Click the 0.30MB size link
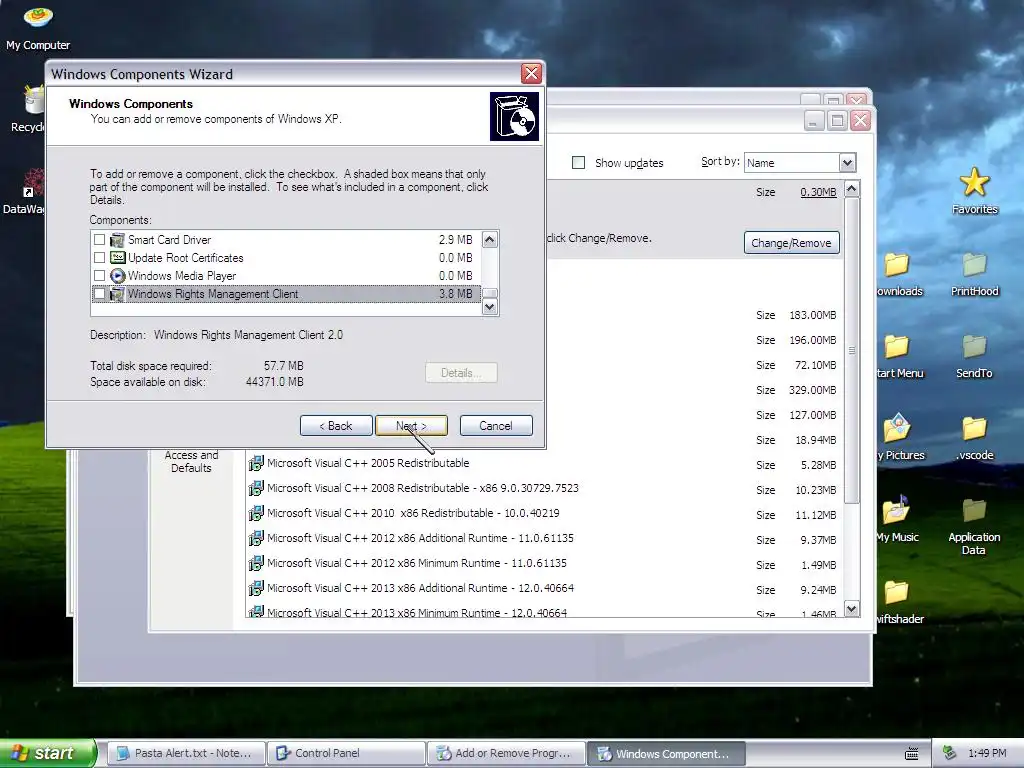Screen dimensions: 1024x768 pos(818,192)
